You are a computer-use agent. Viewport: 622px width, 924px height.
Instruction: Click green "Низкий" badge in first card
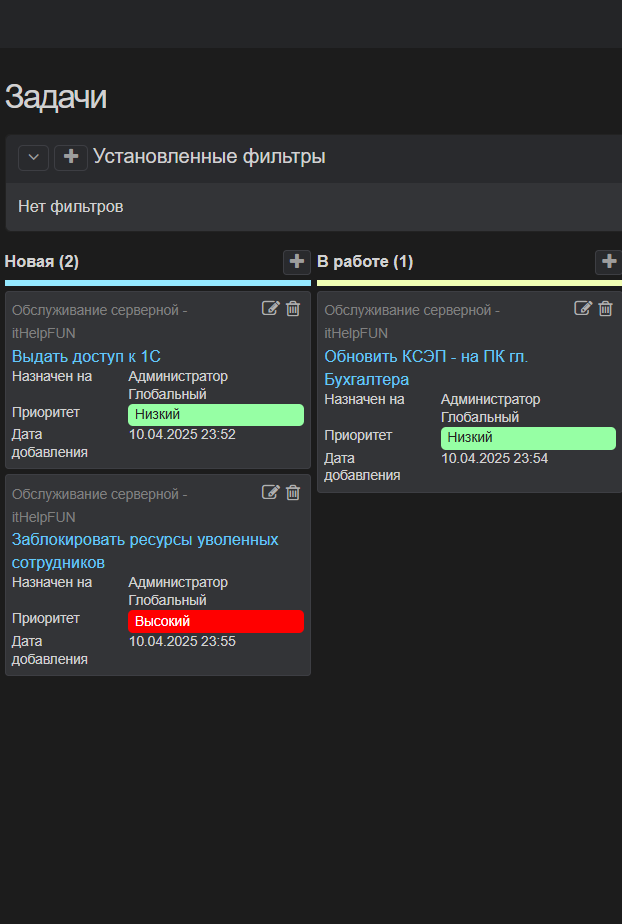216,414
